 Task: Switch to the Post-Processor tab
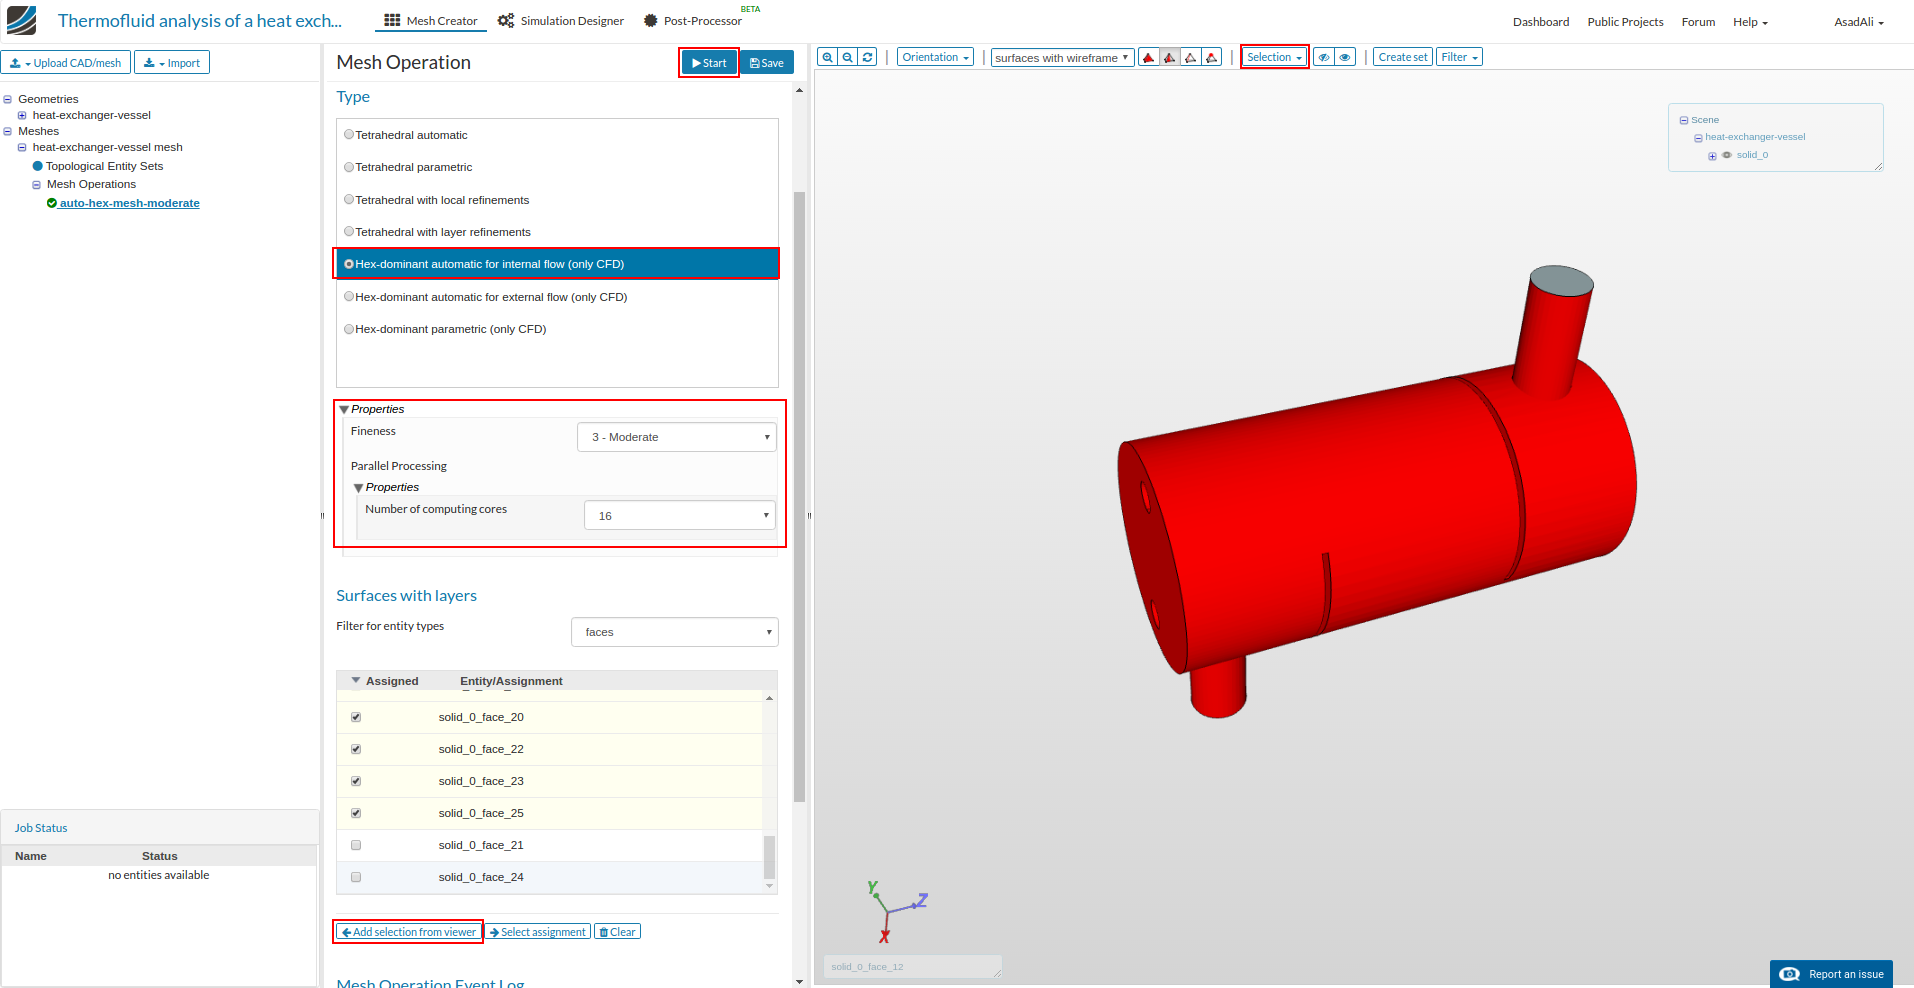coord(693,21)
